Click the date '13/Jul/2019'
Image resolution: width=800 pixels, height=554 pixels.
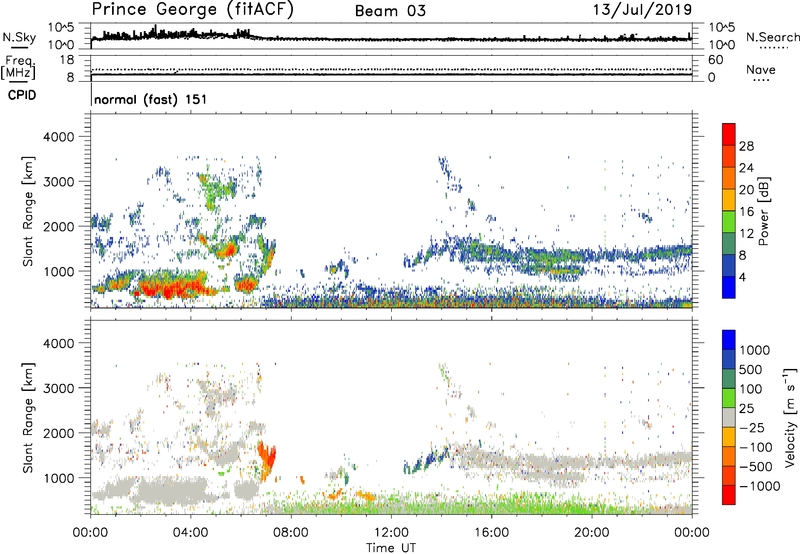point(642,10)
